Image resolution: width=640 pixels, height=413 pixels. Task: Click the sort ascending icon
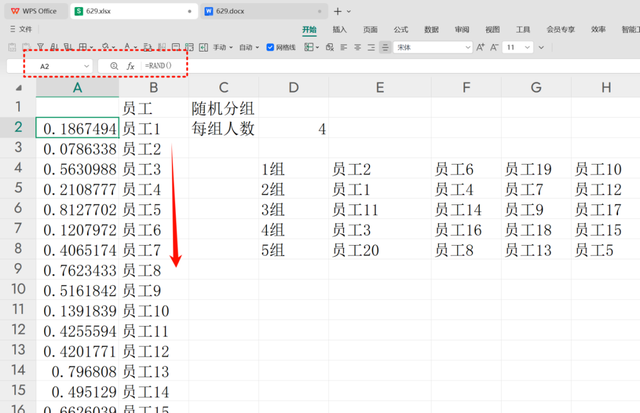(54, 47)
